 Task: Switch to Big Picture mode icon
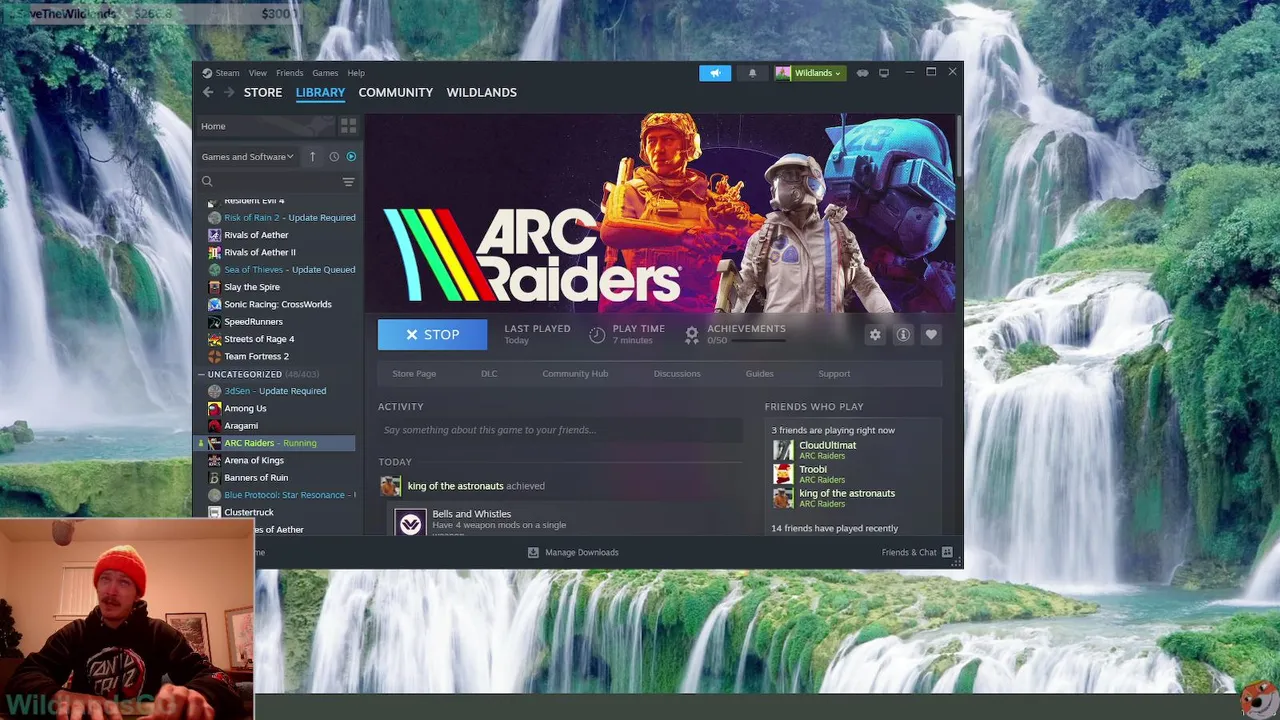[884, 73]
